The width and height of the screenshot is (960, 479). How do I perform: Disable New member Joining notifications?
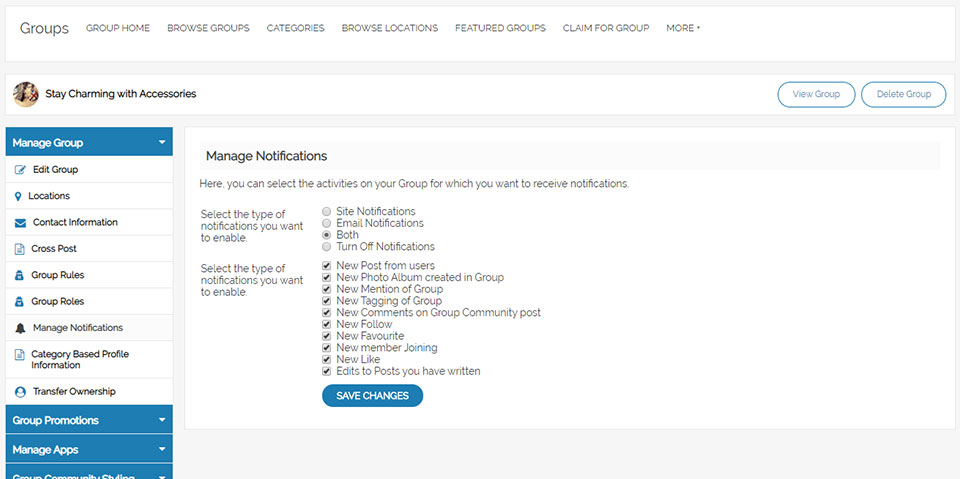click(x=327, y=348)
